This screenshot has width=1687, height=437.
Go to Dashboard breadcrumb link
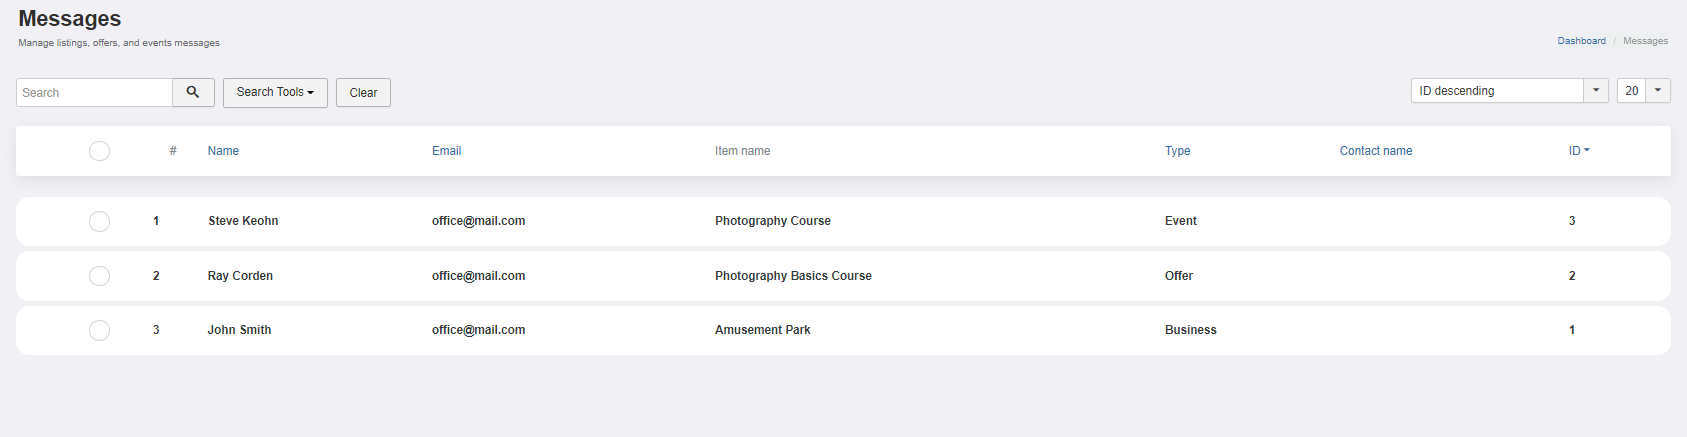[x=1581, y=41]
